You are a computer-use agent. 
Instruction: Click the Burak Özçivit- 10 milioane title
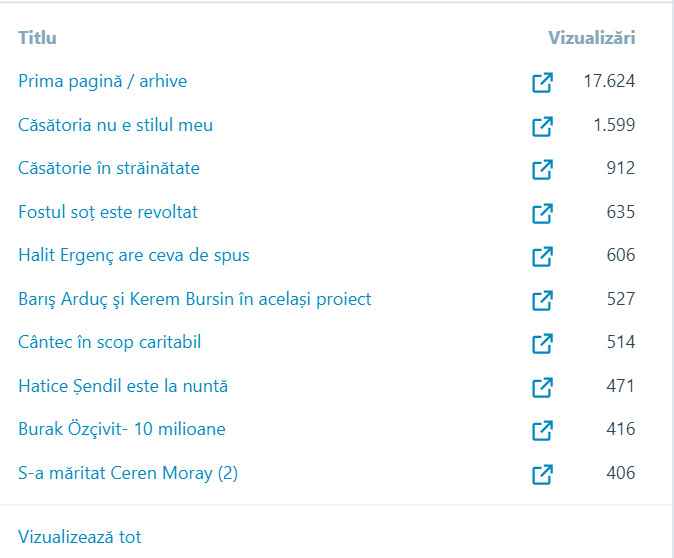click(x=122, y=430)
